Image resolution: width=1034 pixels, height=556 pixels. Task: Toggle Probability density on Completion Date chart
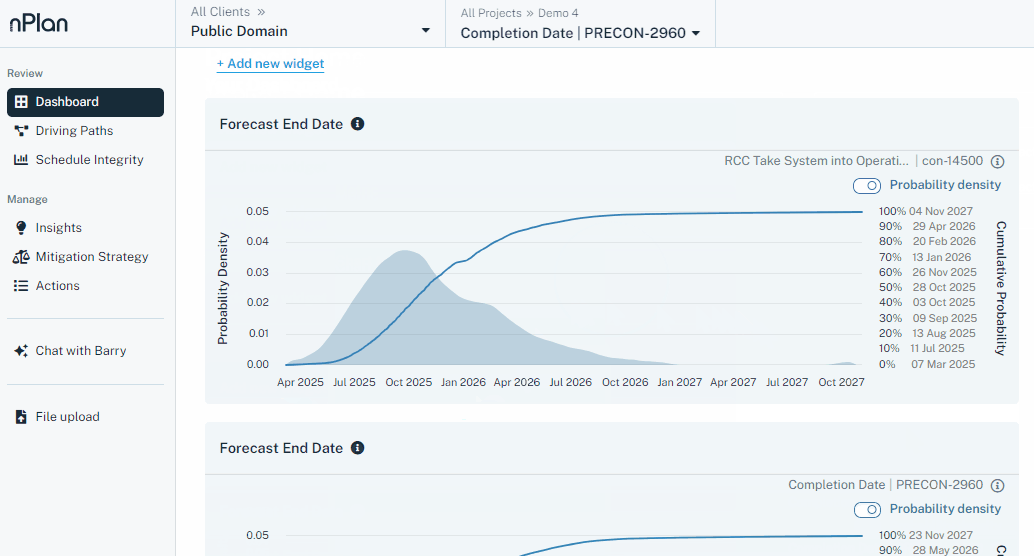pyautogui.click(x=867, y=510)
